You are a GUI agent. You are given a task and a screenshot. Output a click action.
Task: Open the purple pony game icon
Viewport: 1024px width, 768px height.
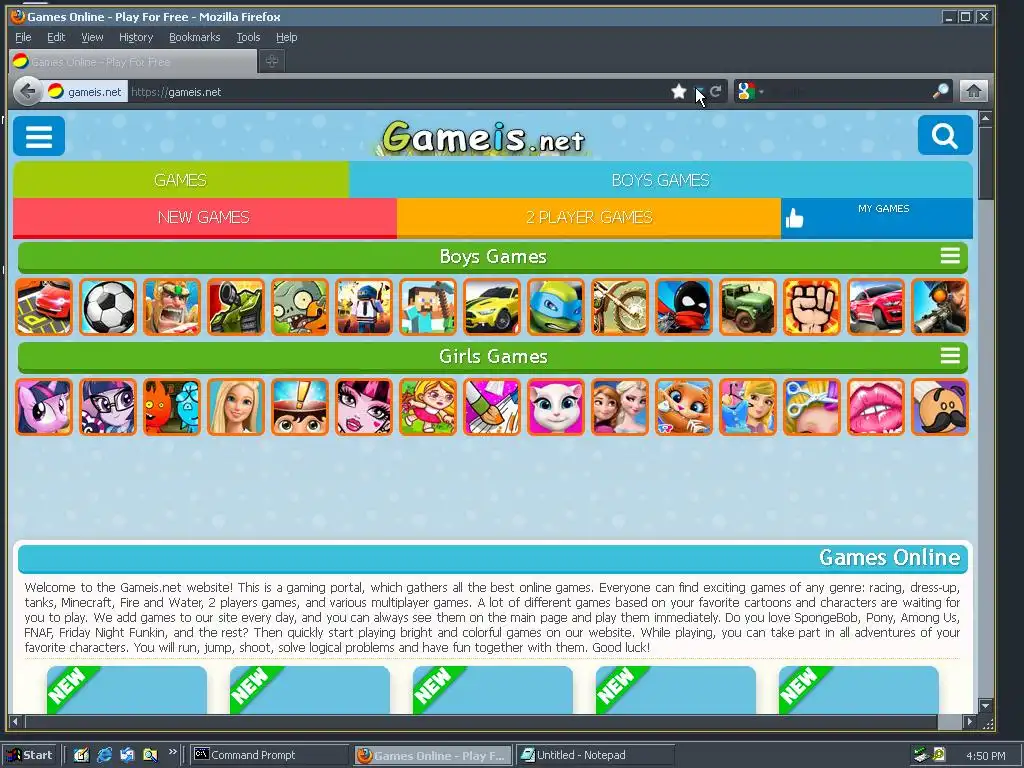click(44, 407)
